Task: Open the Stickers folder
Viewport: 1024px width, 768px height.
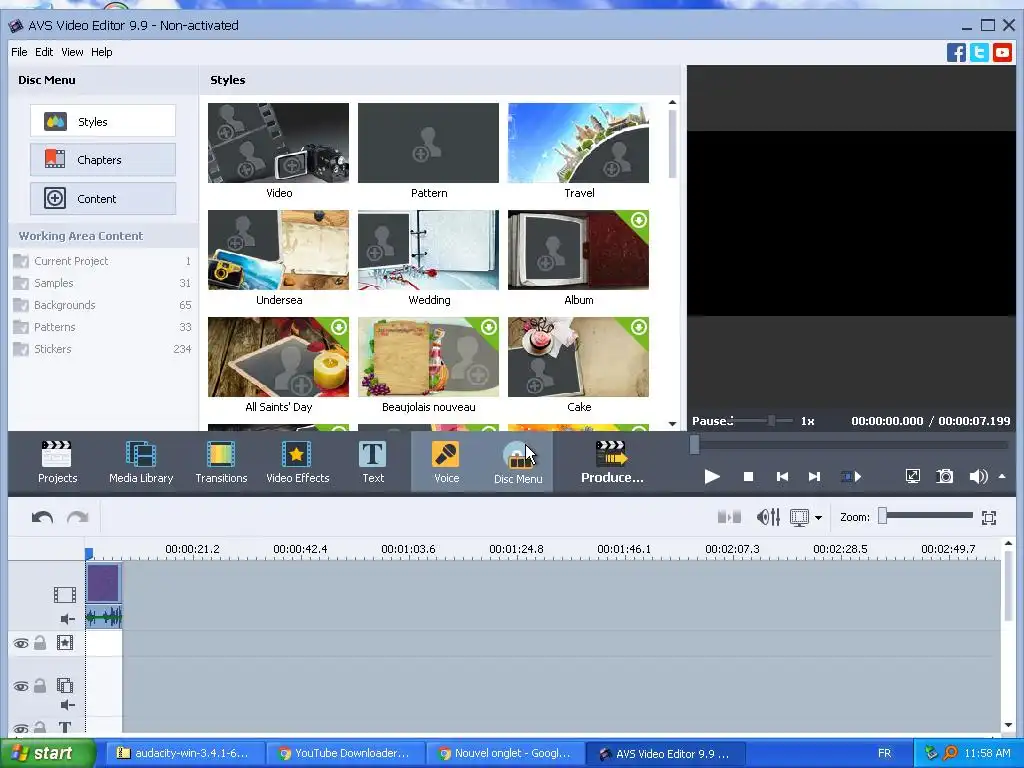Action: pyautogui.click(x=102, y=349)
